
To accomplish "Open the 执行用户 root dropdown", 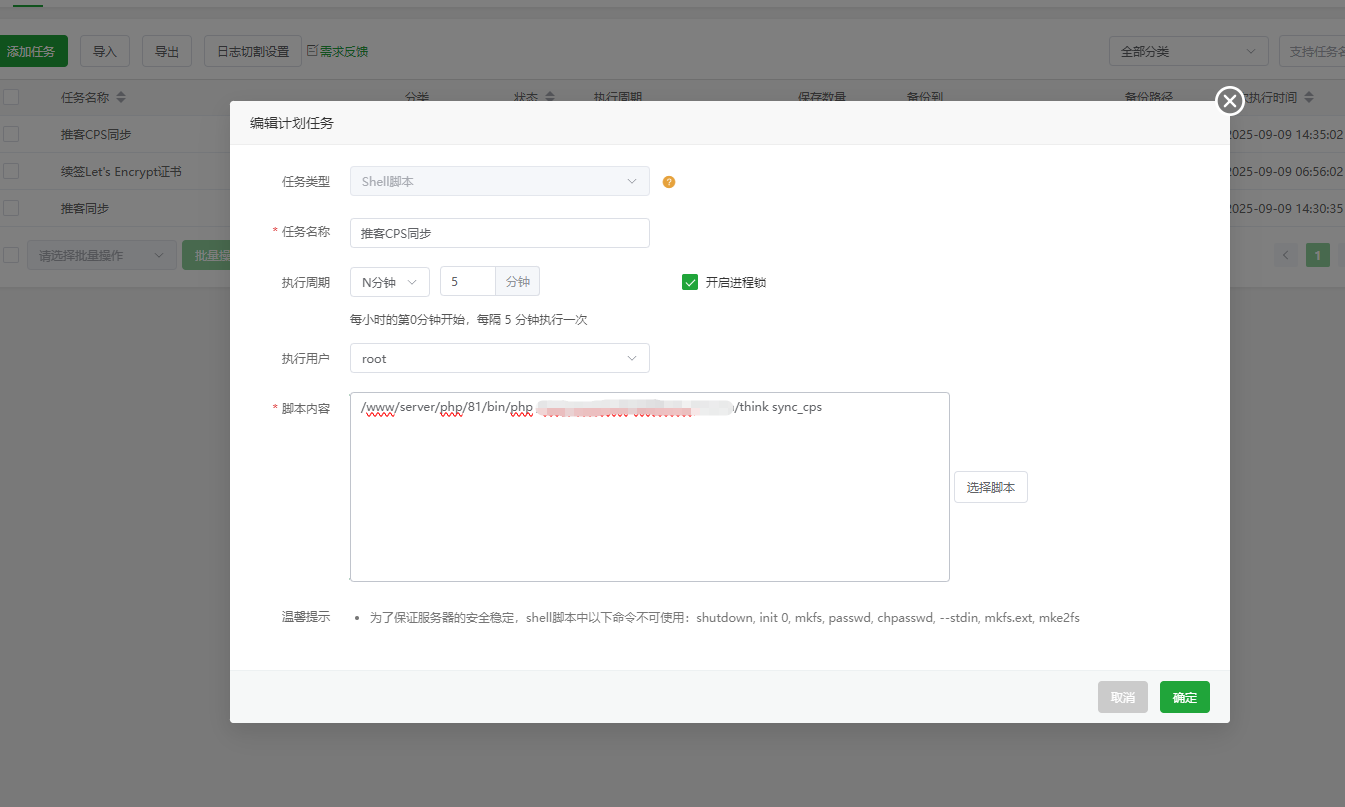I will (x=499, y=358).
